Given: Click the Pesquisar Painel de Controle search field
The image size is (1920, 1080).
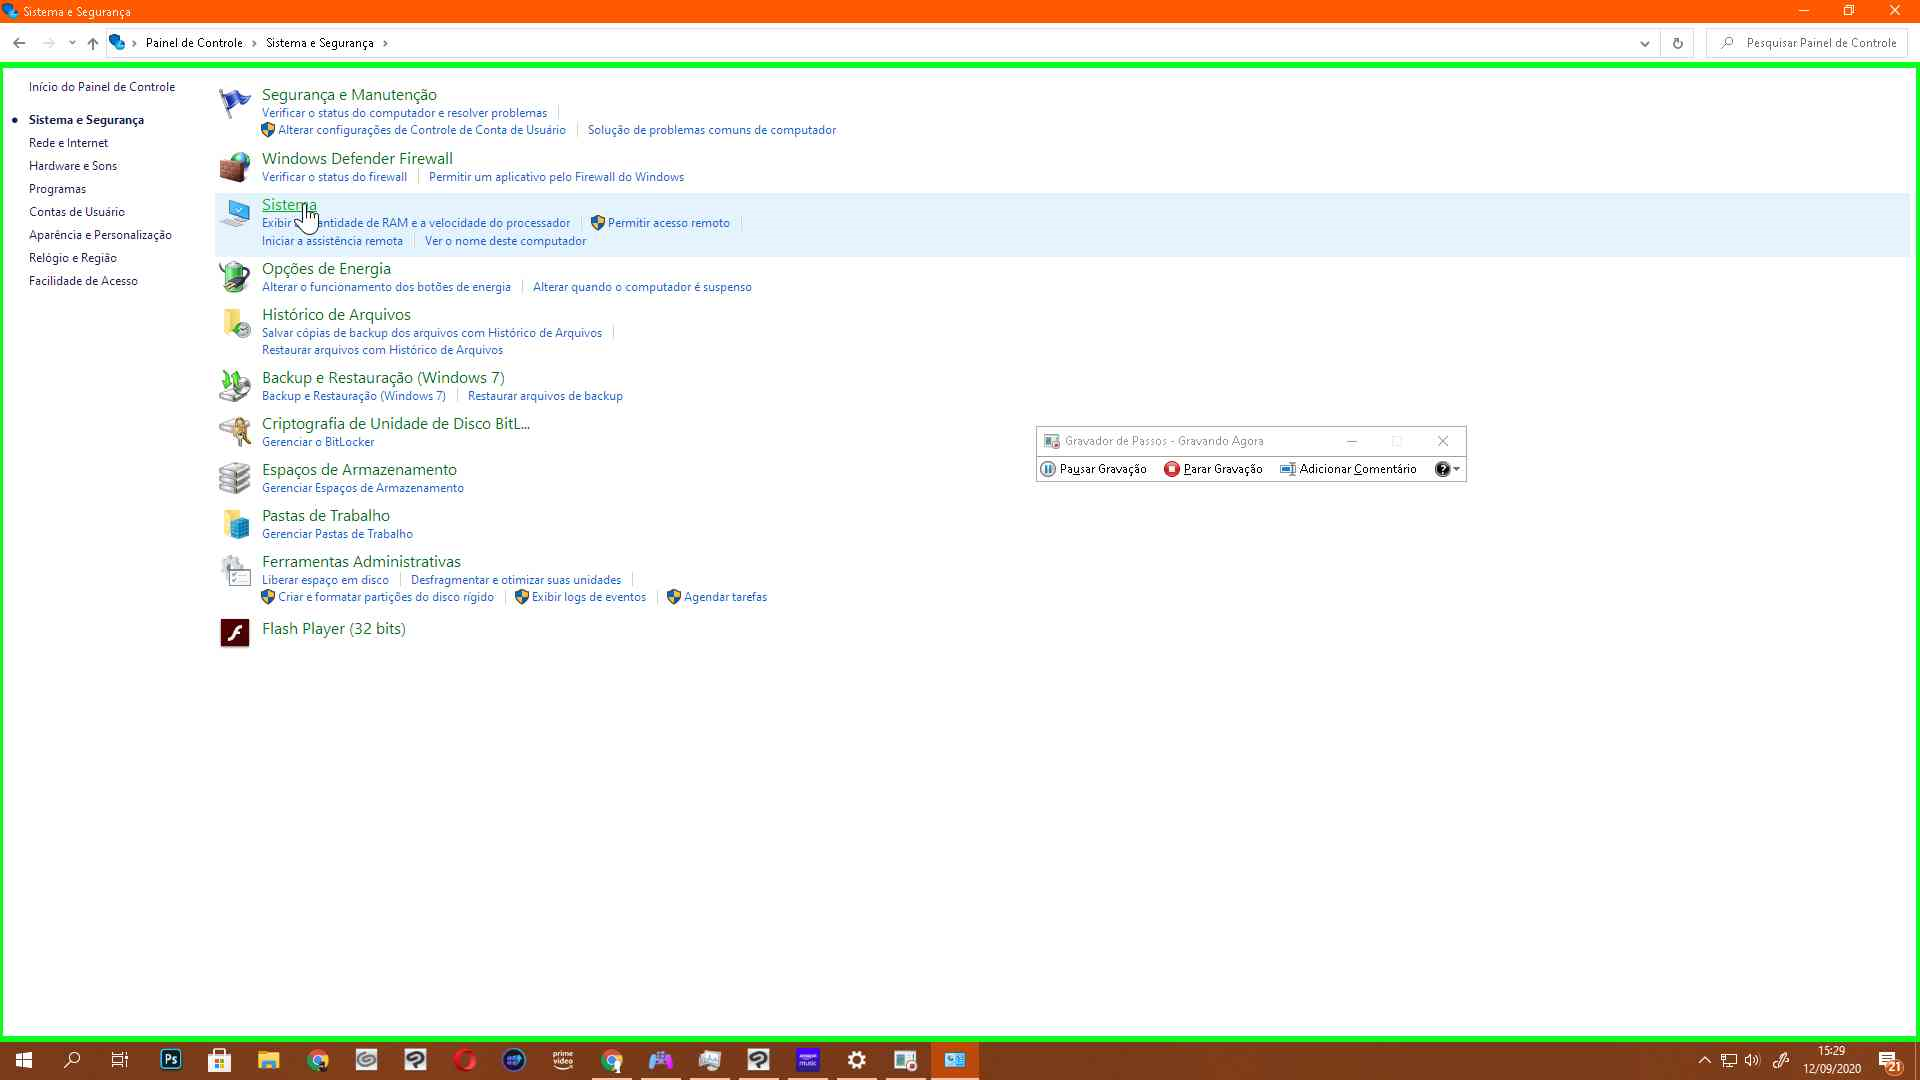Looking at the screenshot, I should [x=1820, y=43].
